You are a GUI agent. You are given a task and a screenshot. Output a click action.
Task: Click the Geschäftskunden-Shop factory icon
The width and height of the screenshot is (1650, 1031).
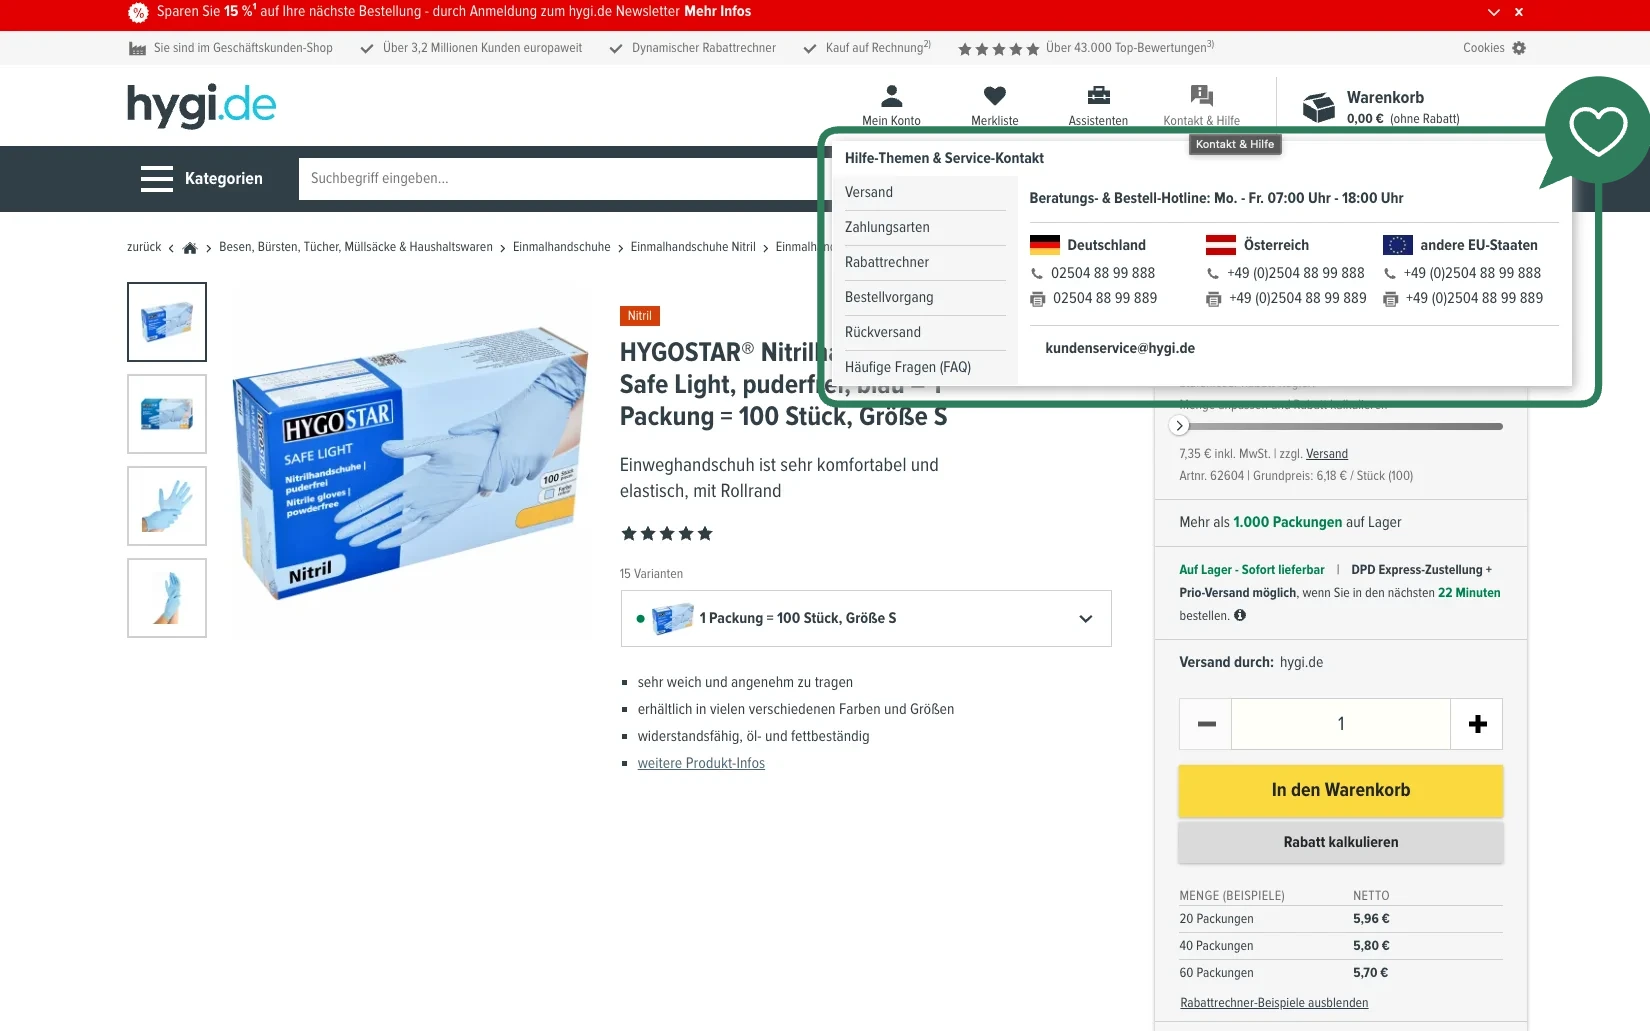(x=137, y=48)
